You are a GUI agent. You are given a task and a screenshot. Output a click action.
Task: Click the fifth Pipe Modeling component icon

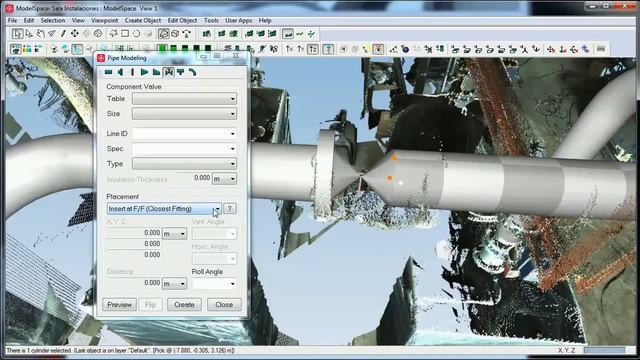click(x=156, y=72)
